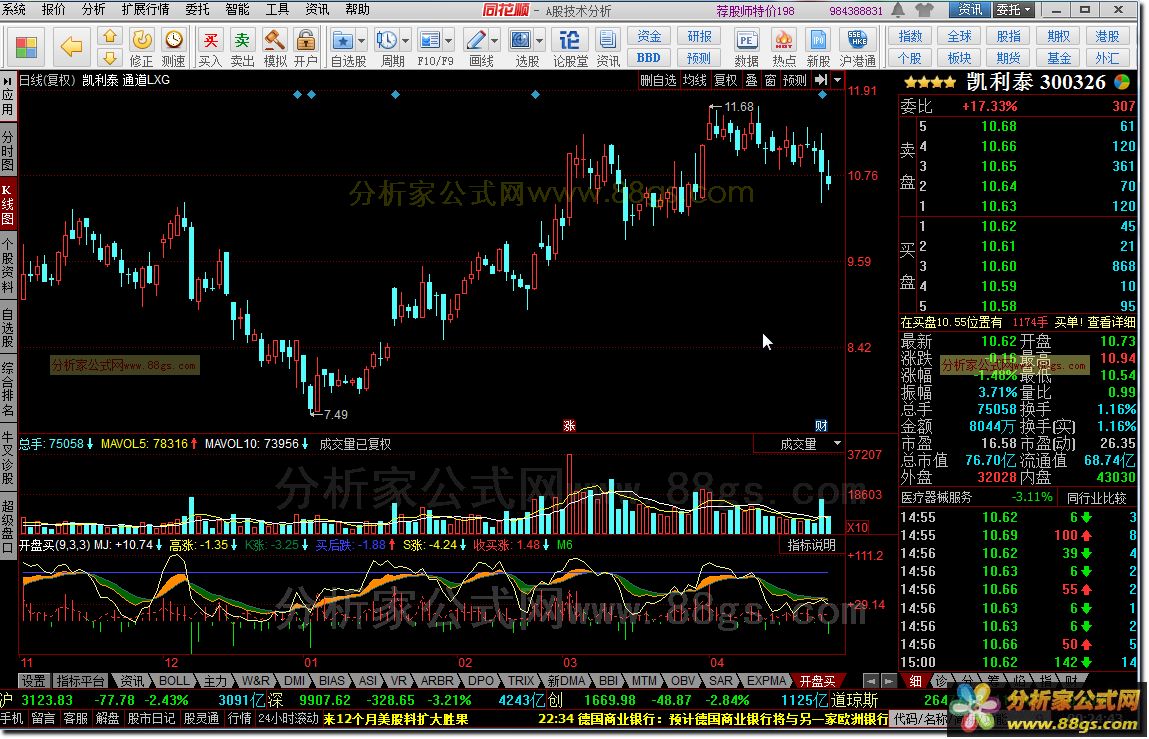Toggle the 均线 moving average display
Image resolution: width=1149 pixels, height=739 pixels.
point(695,80)
